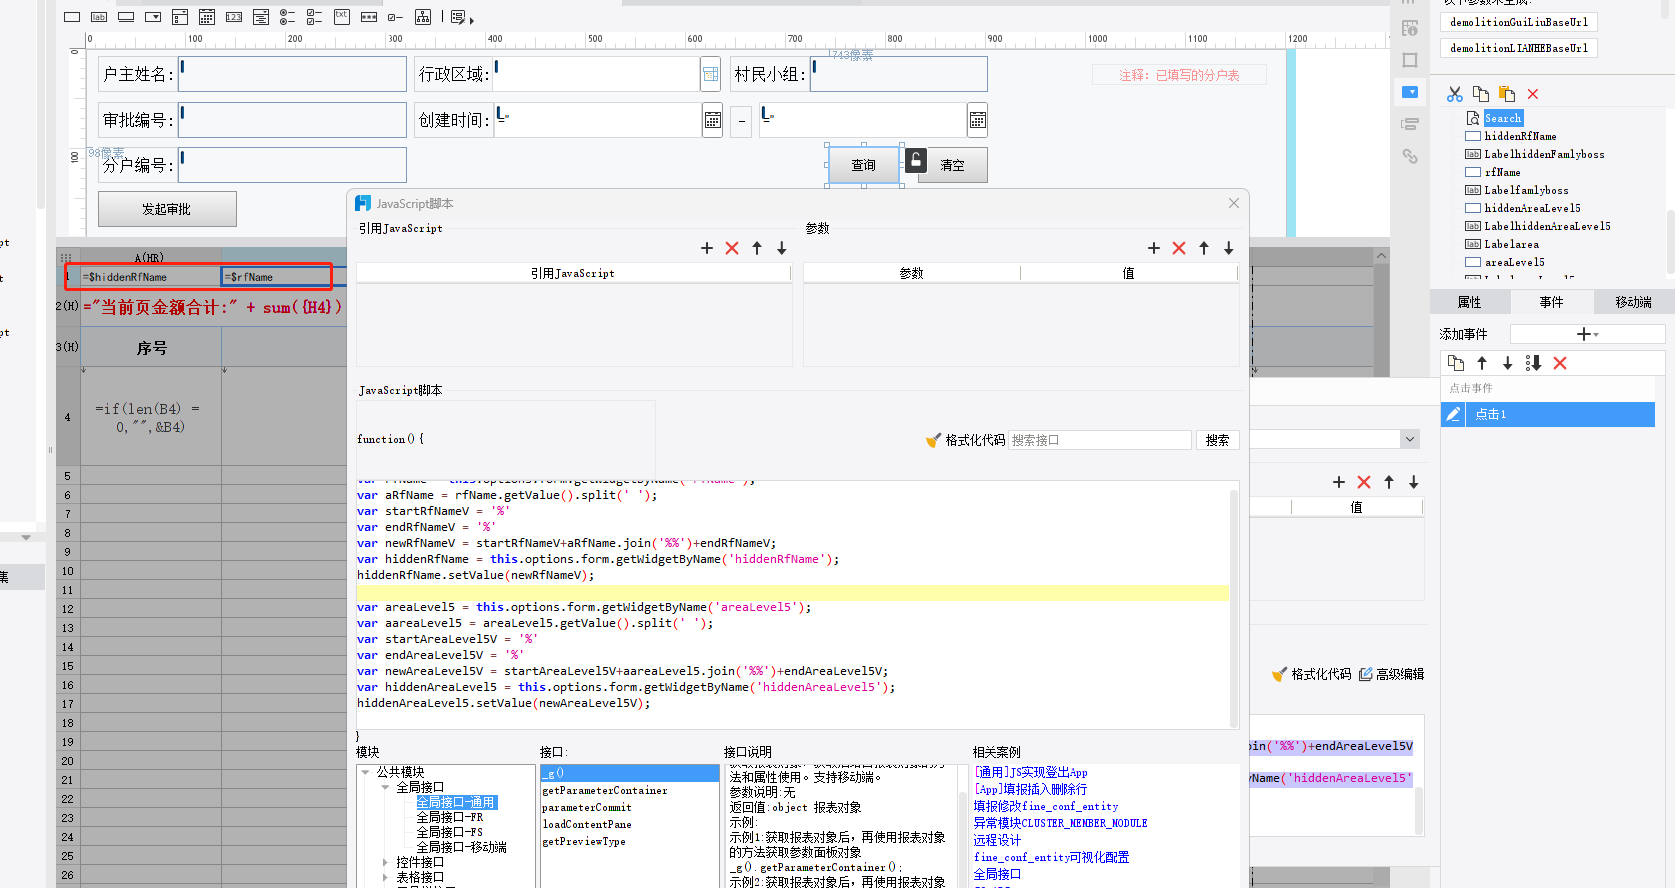Screen dimensions: 1675x888
Task: Switch to the 移动端 tab
Action: 1633,302
